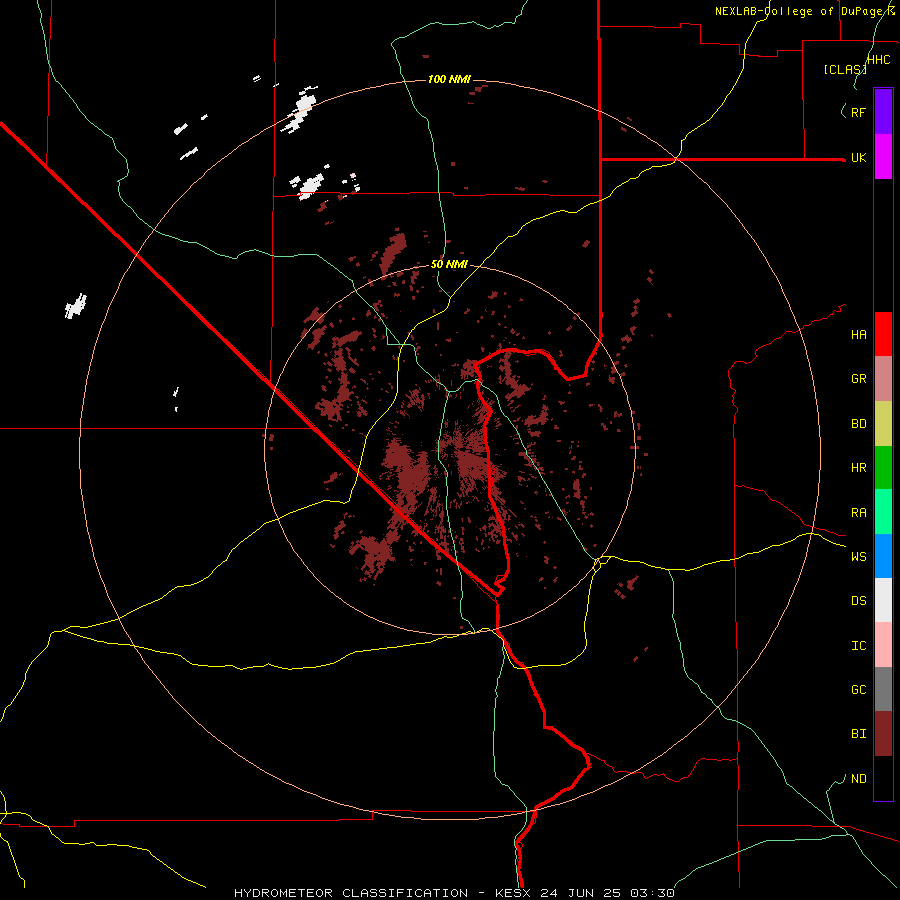Click the HR green legend swatch

click(883, 468)
